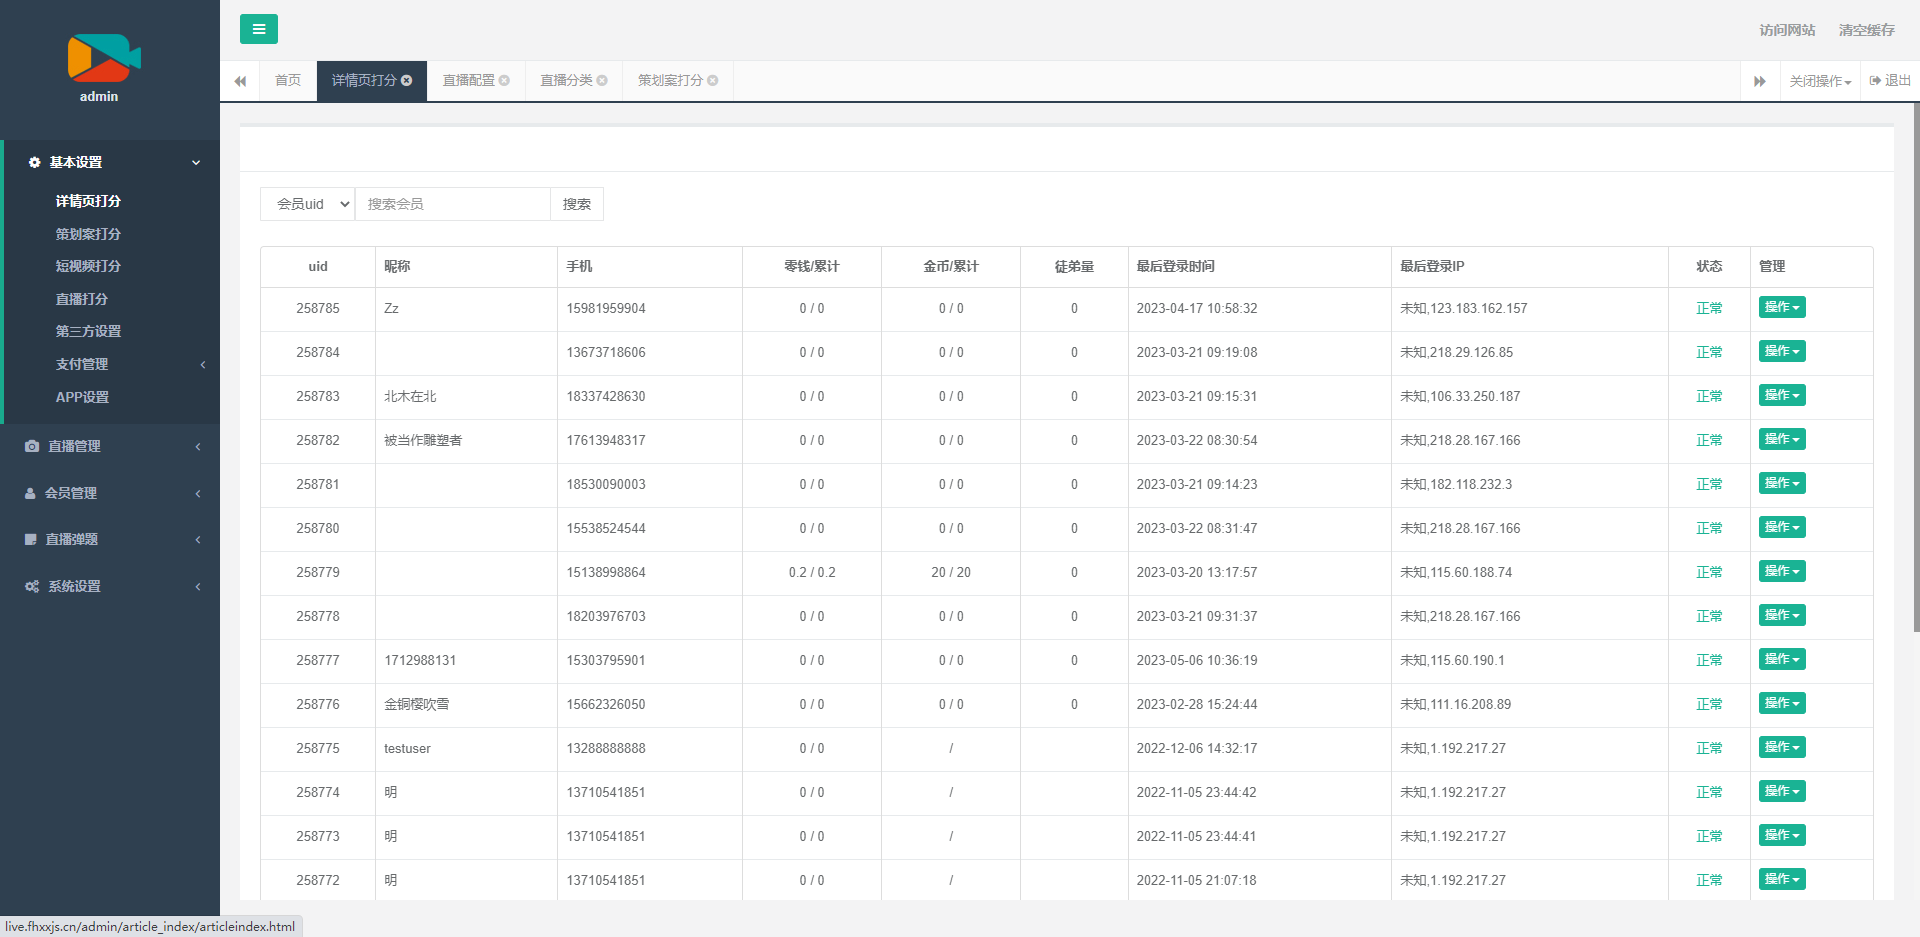The width and height of the screenshot is (1920, 937).
Task: Toggle the sidebar with the hamburger menu button
Action: coord(258,29)
